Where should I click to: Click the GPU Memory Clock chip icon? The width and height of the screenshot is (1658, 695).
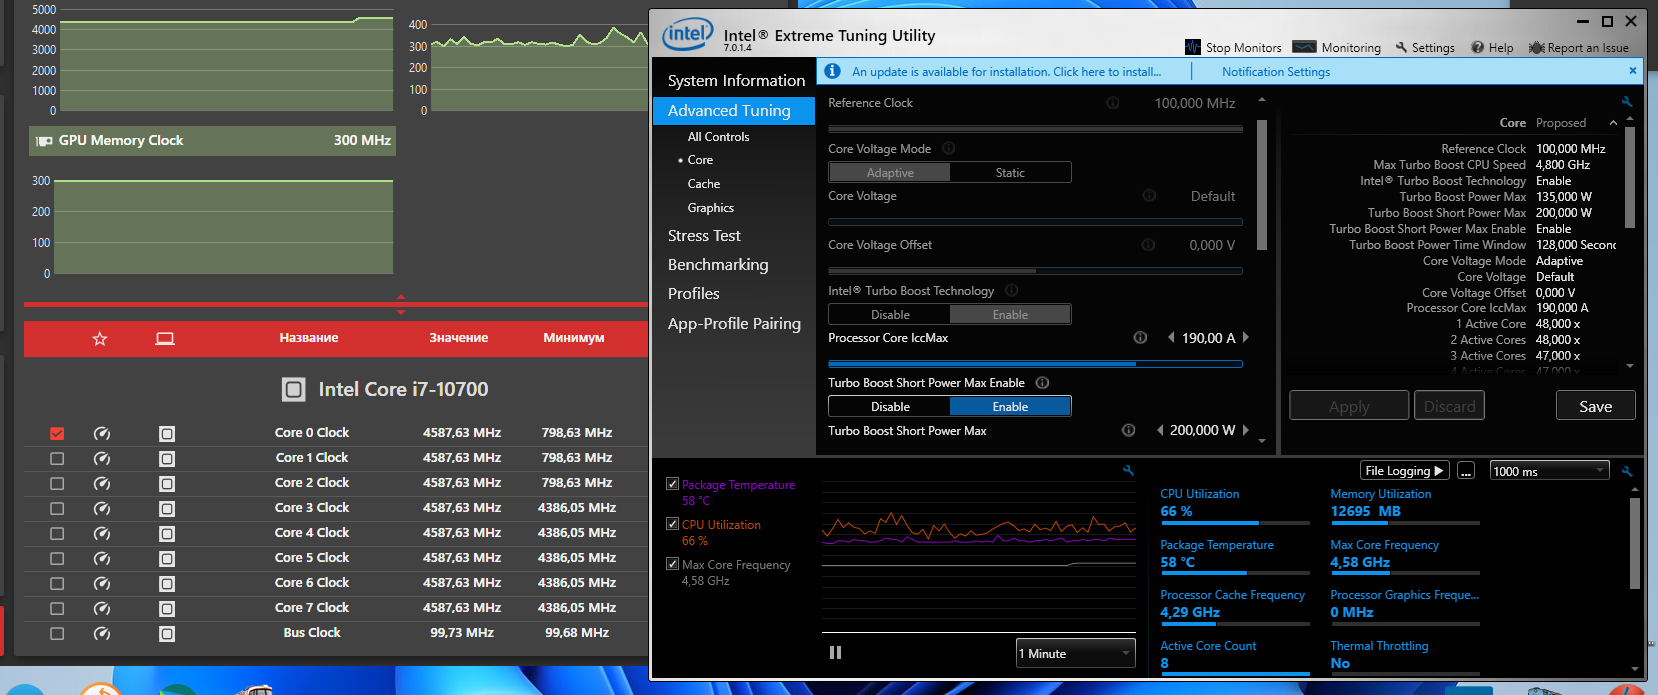point(44,141)
